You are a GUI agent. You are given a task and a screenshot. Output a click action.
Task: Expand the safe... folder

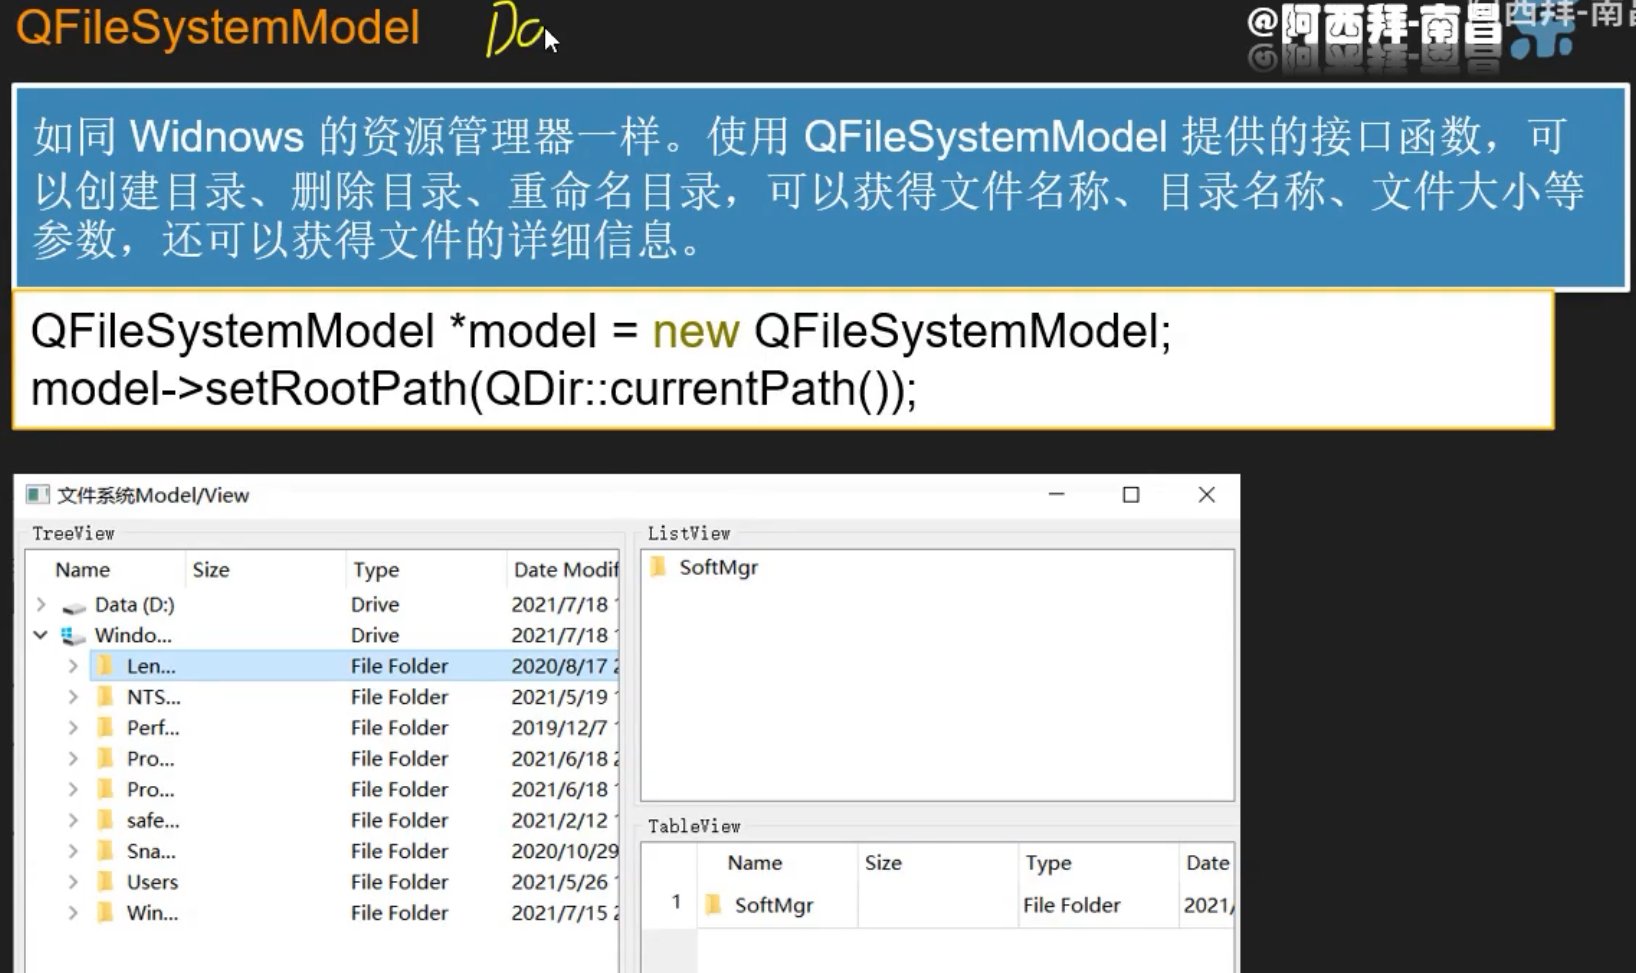point(73,820)
